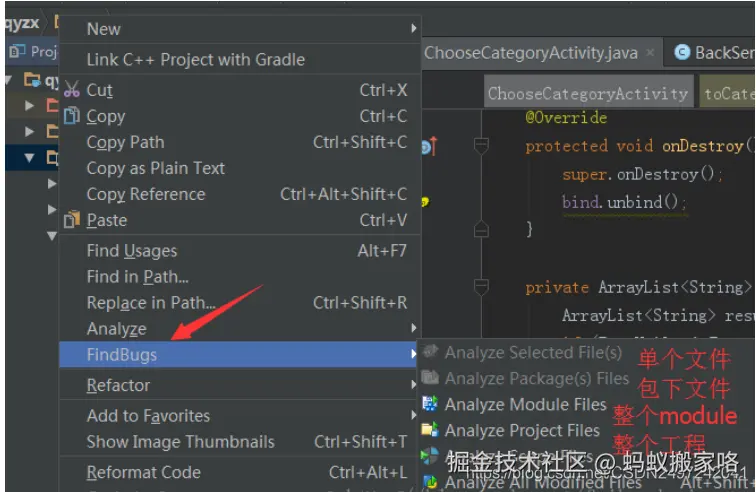Switch to ChooseCategoryActivity.java tab

pos(532,53)
